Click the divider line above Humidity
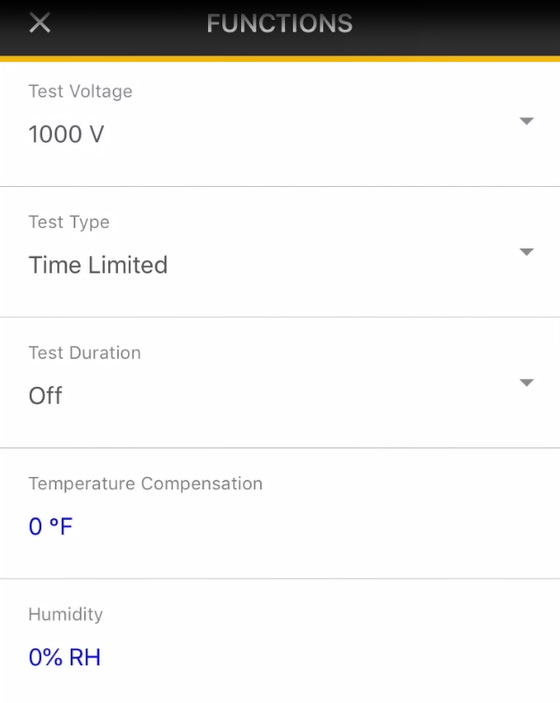Screen dimensions: 560x703 (280, 578)
